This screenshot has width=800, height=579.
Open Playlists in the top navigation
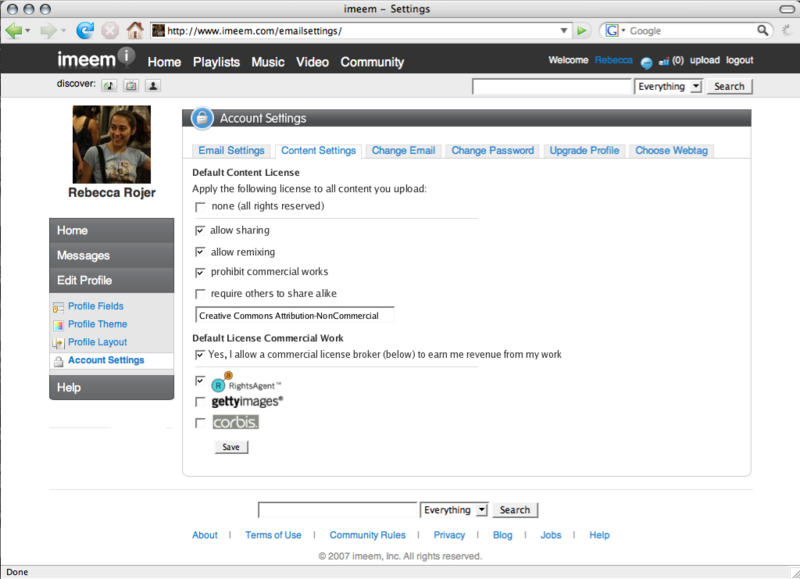pos(216,62)
